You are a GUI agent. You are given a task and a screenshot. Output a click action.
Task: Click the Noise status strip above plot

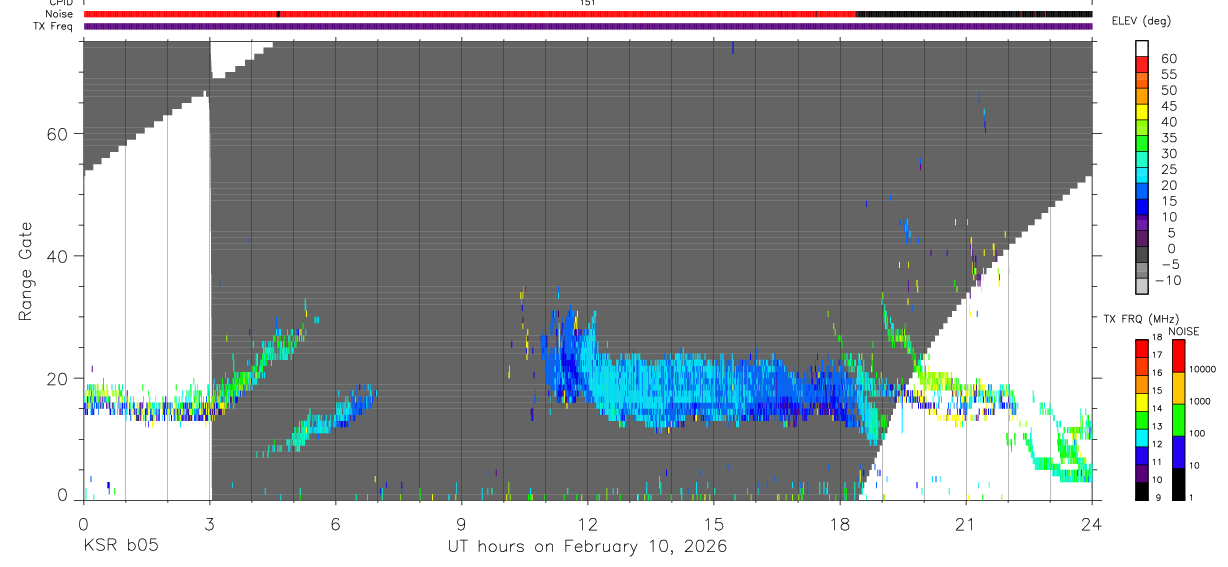[x=588, y=14]
